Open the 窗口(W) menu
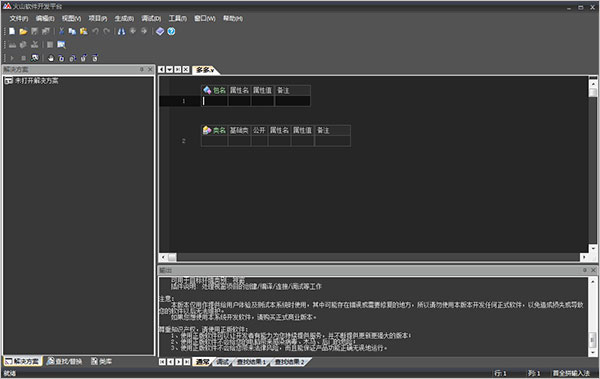The height and width of the screenshot is (379, 600). pos(205,18)
